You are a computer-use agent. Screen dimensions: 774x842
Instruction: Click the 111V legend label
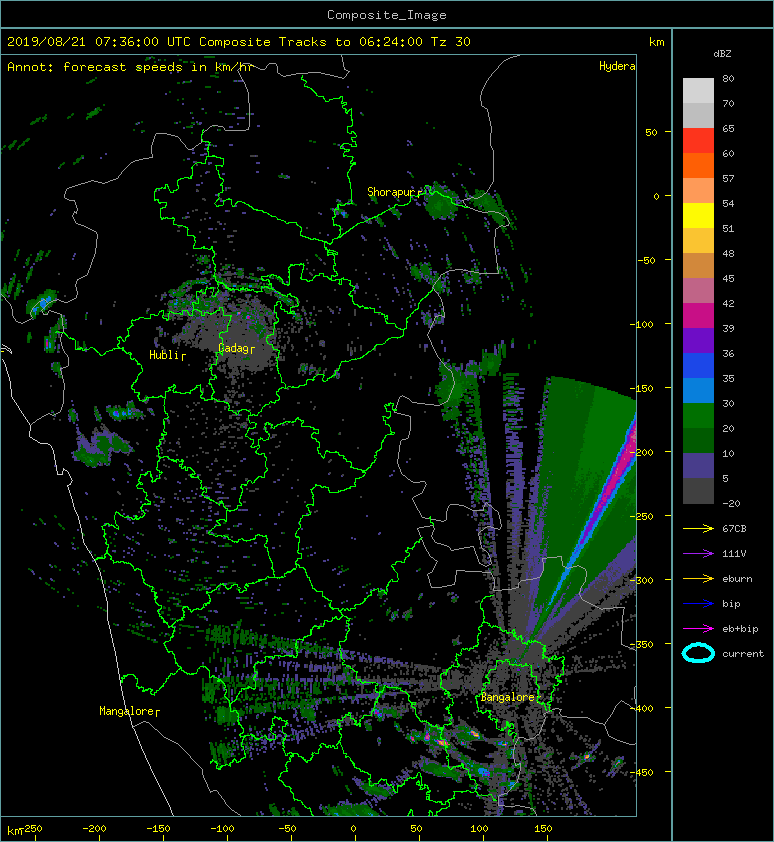734,554
